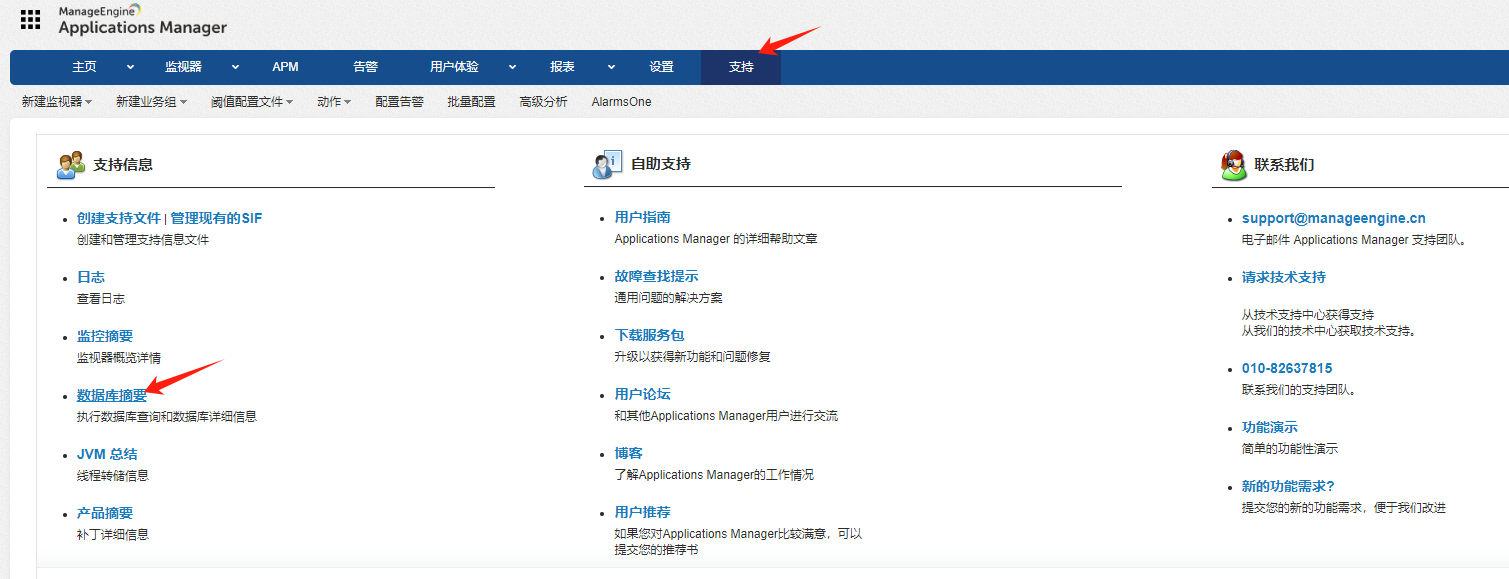Select the 支持 tab
Viewport: 1509px width, 579px height.
click(x=741, y=67)
